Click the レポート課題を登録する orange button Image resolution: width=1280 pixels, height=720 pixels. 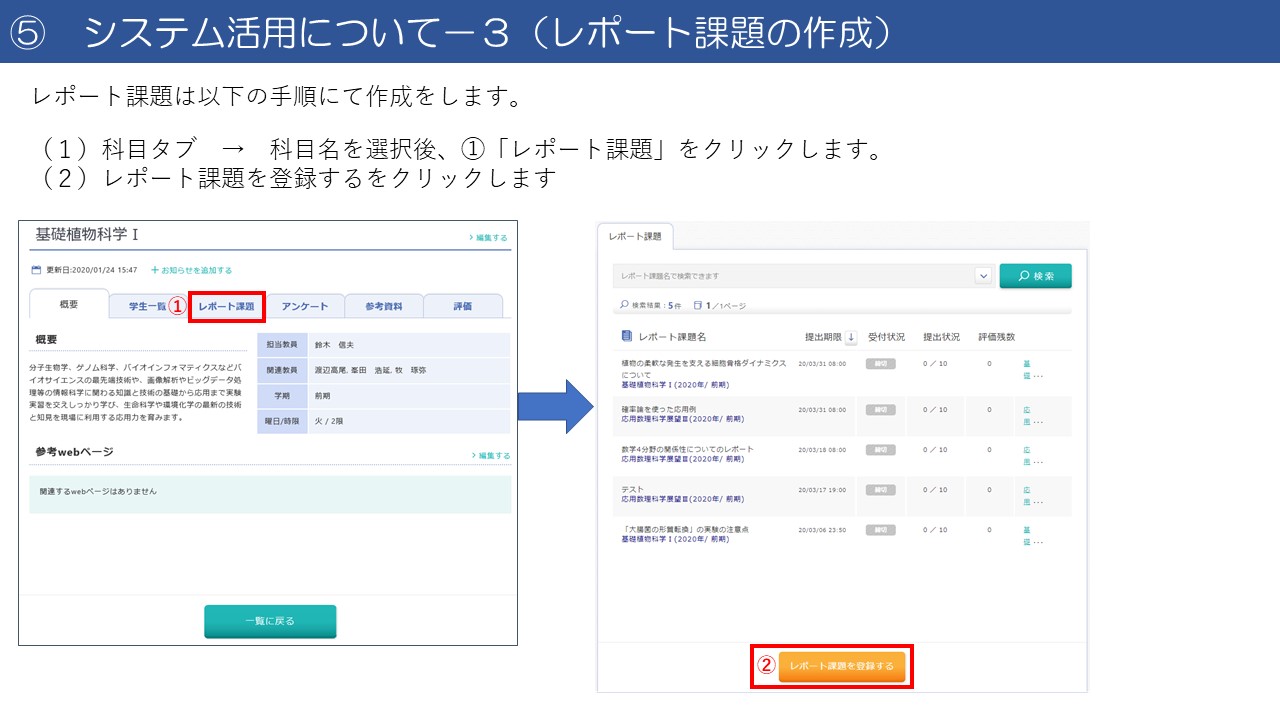point(842,666)
